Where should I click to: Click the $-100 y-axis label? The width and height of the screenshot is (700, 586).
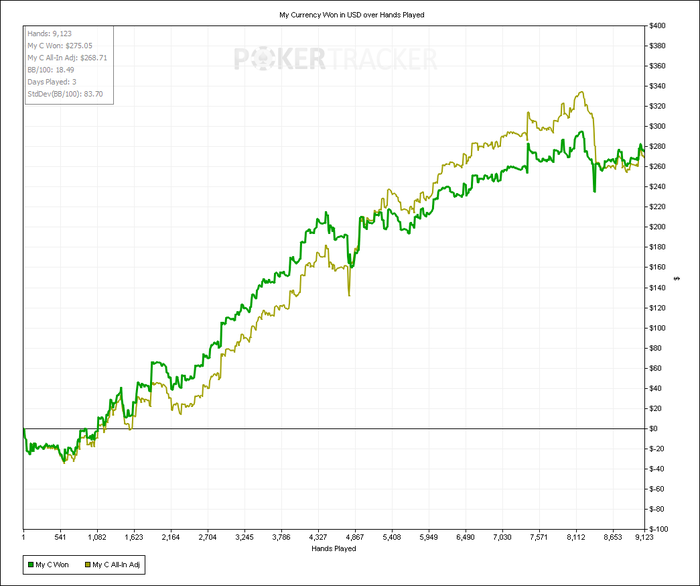pyautogui.click(x=658, y=529)
